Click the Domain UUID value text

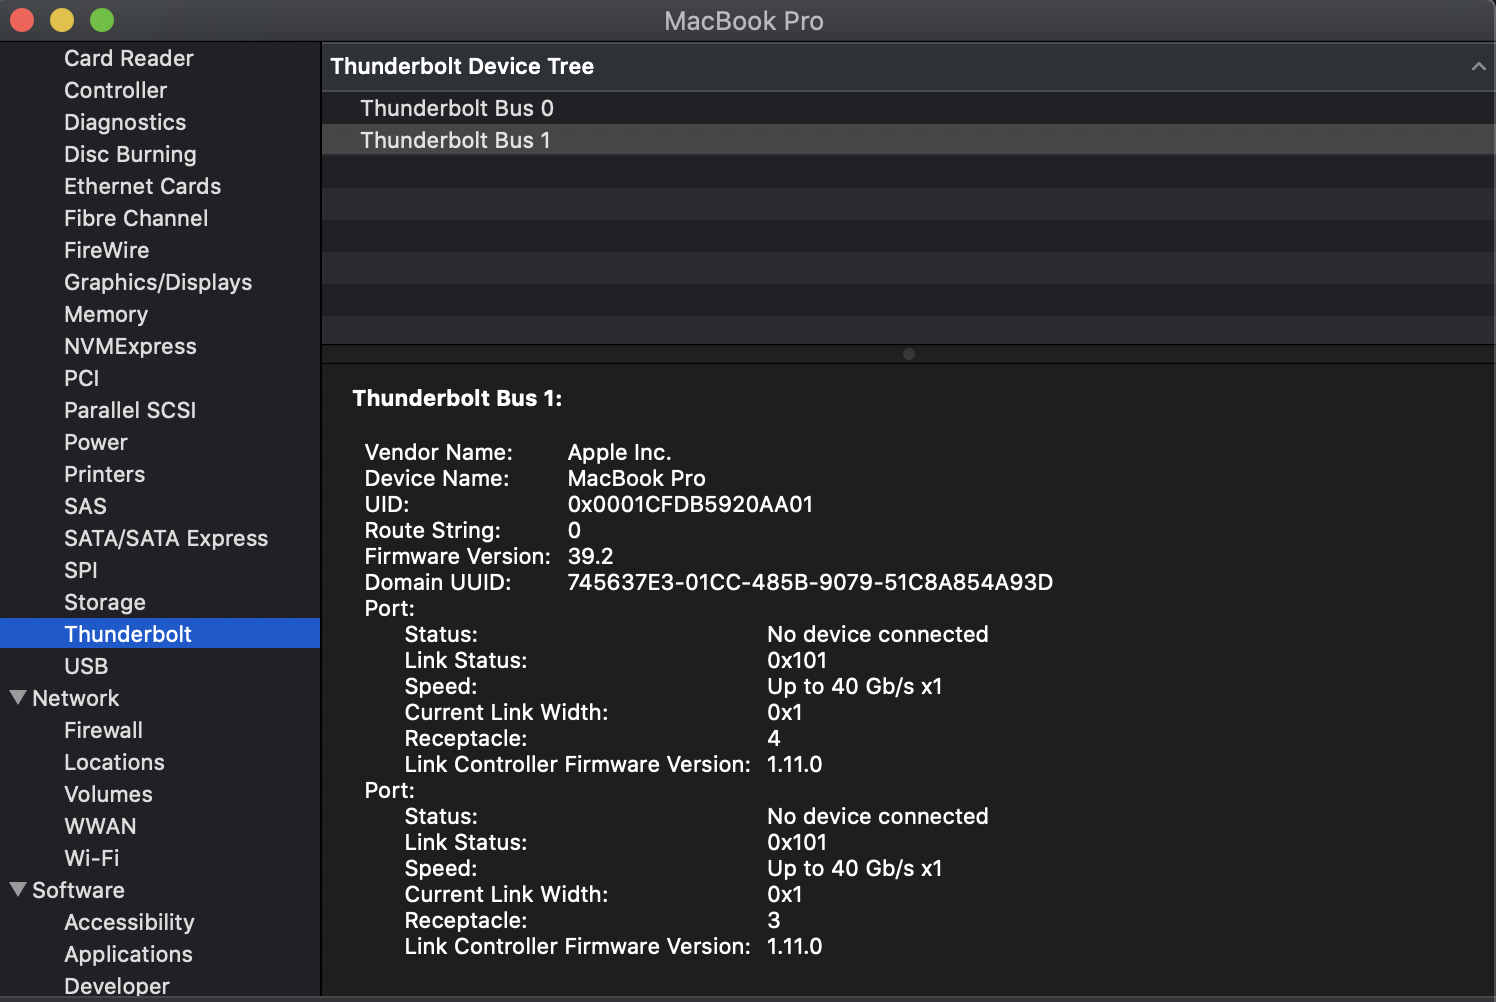(810, 582)
